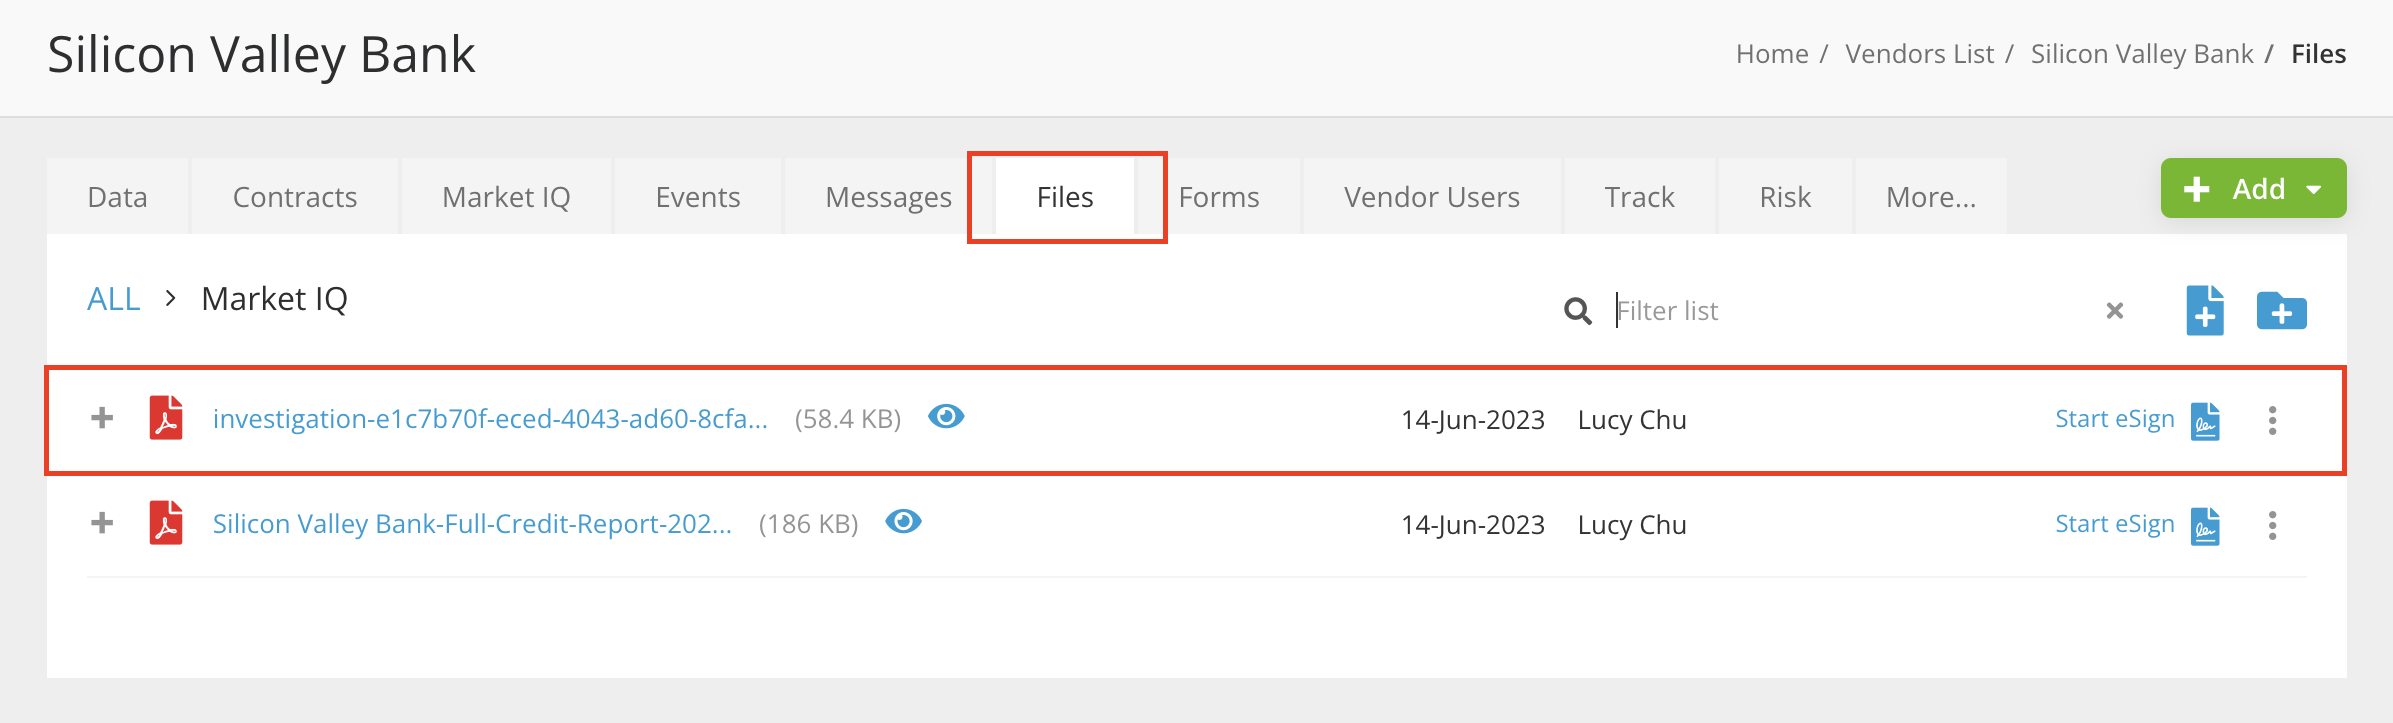Click eSign document icon for investigation file

(2205, 421)
